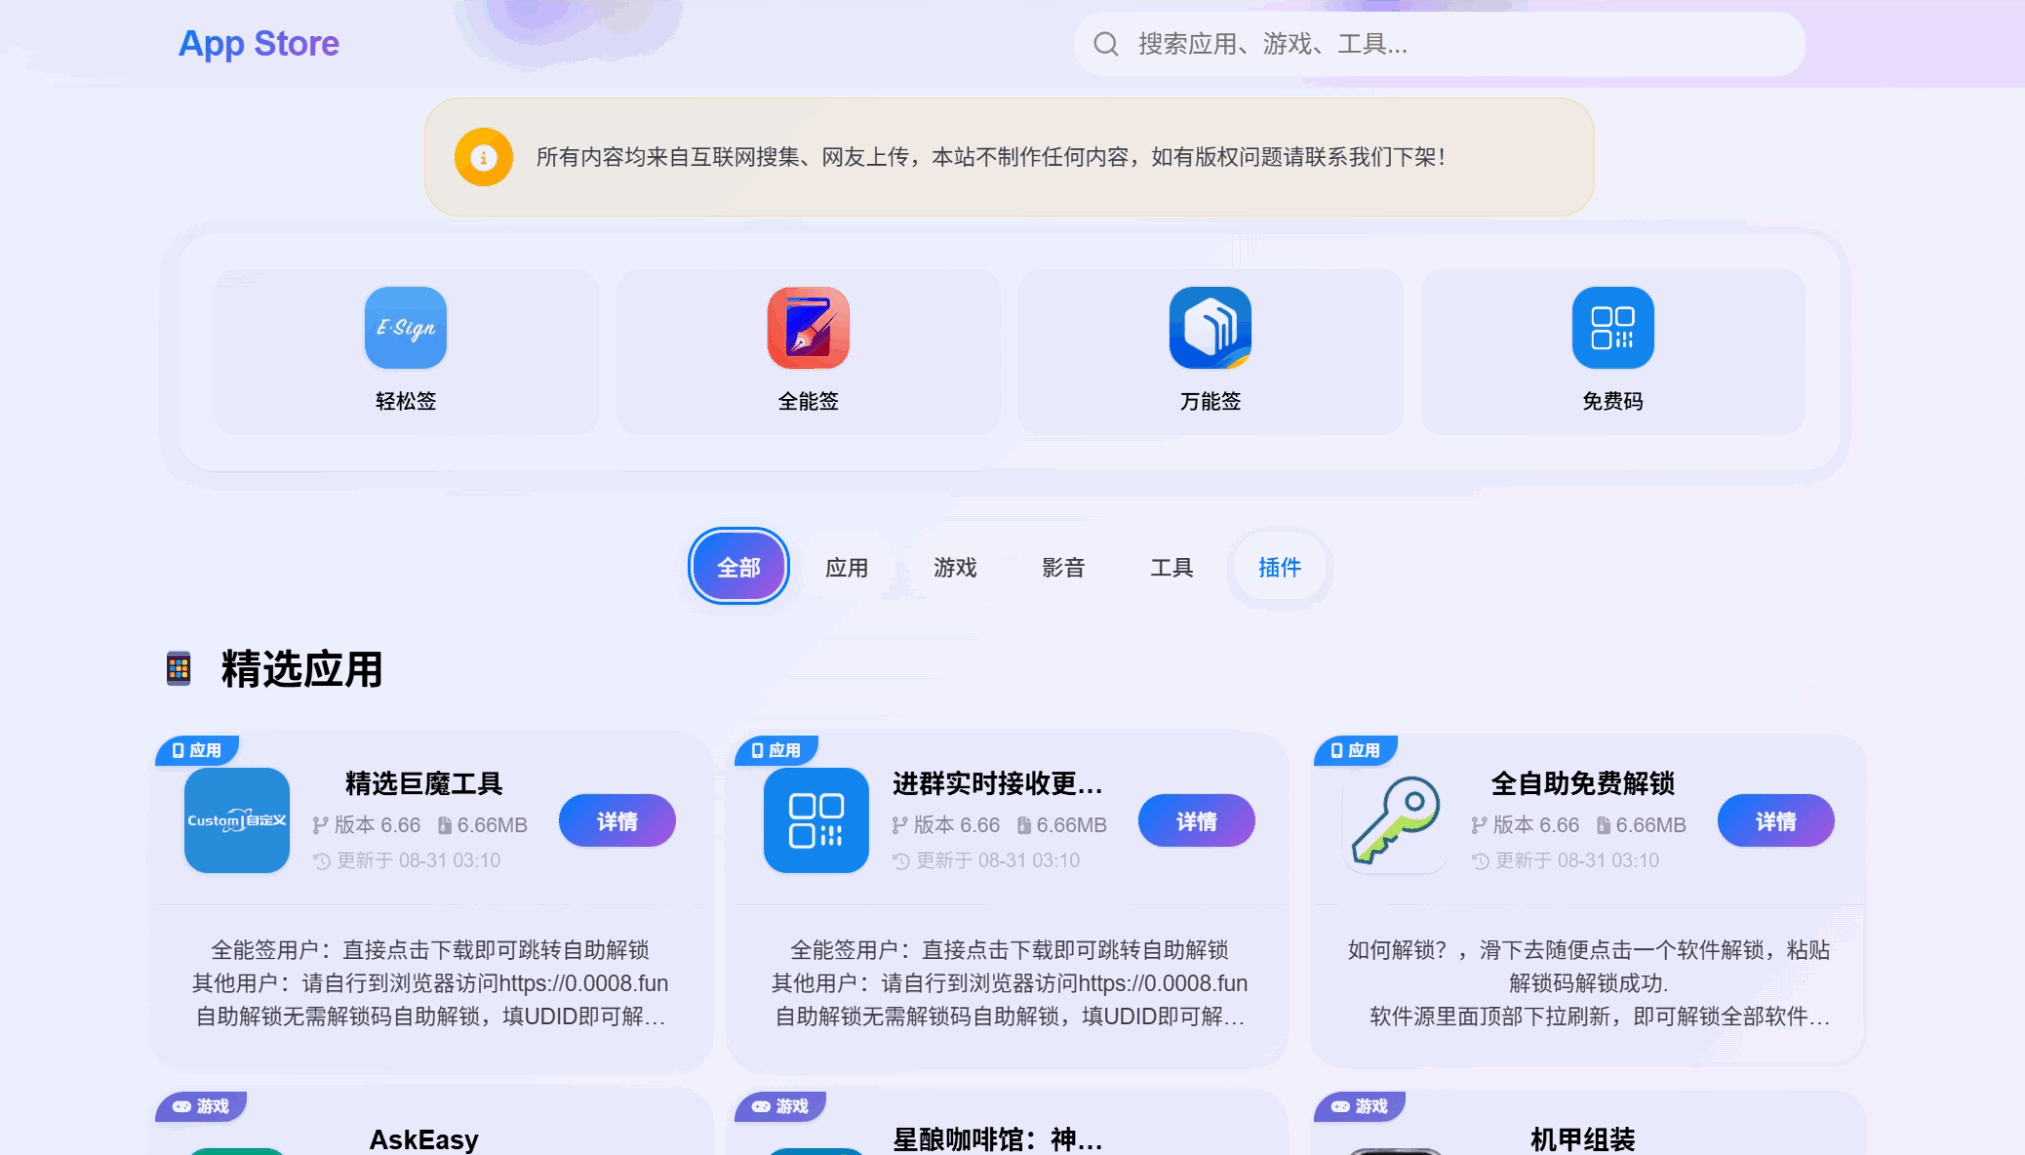The height and width of the screenshot is (1155, 2025).
Task: Switch to the 应用 tab
Action: 846,567
